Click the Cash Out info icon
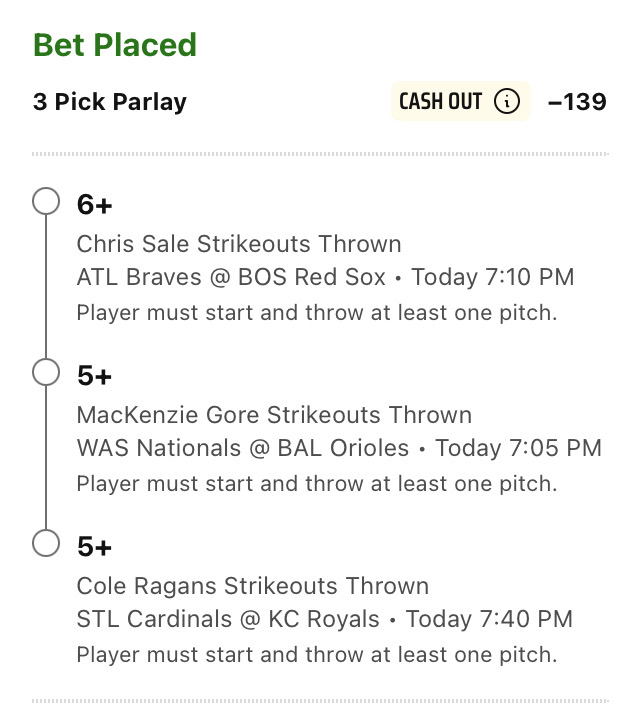The image size is (640, 713). pyautogui.click(x=507, y=101)
